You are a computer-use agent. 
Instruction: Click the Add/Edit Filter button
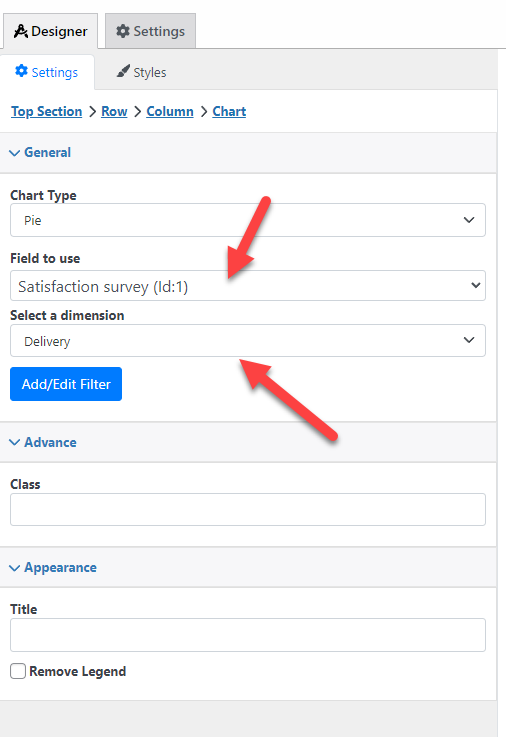click(66, 384)
